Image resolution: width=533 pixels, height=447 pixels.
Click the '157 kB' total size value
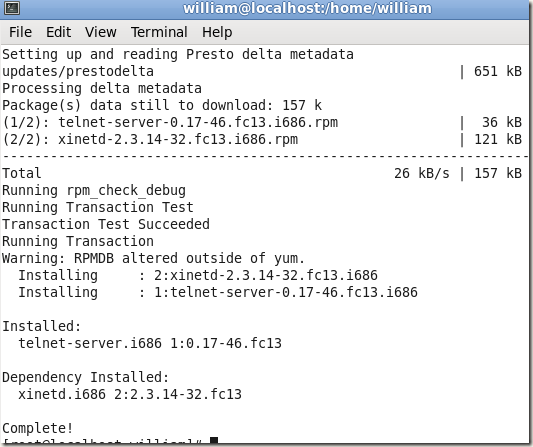tap(498, 173)
